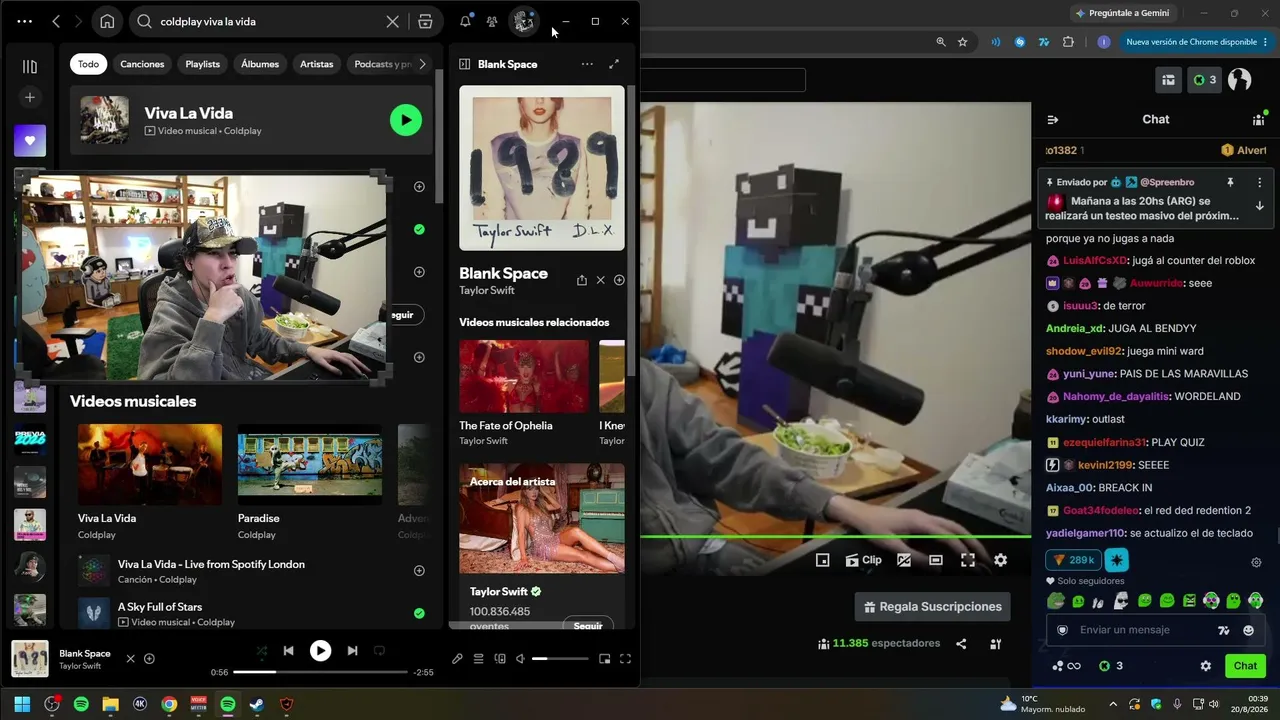Open Steam from the taskbar
This screenshot has height=720, width=1280.
pyautogui.click(x=257, y=704)
